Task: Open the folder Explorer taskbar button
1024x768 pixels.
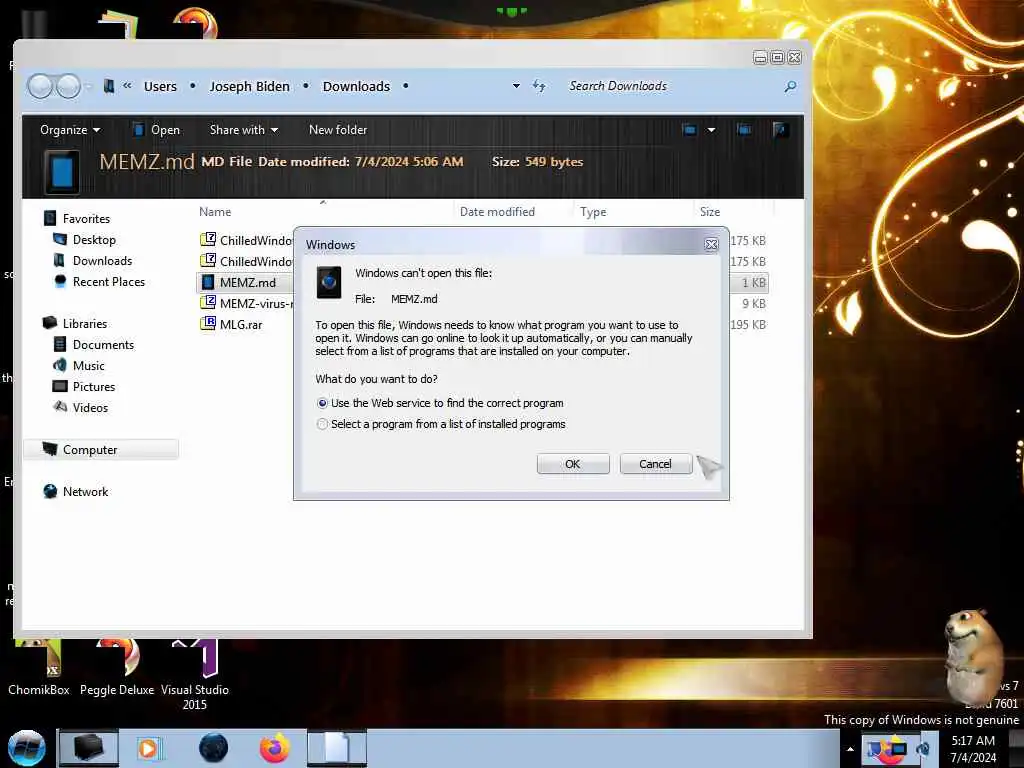Action: coord(88,748)
